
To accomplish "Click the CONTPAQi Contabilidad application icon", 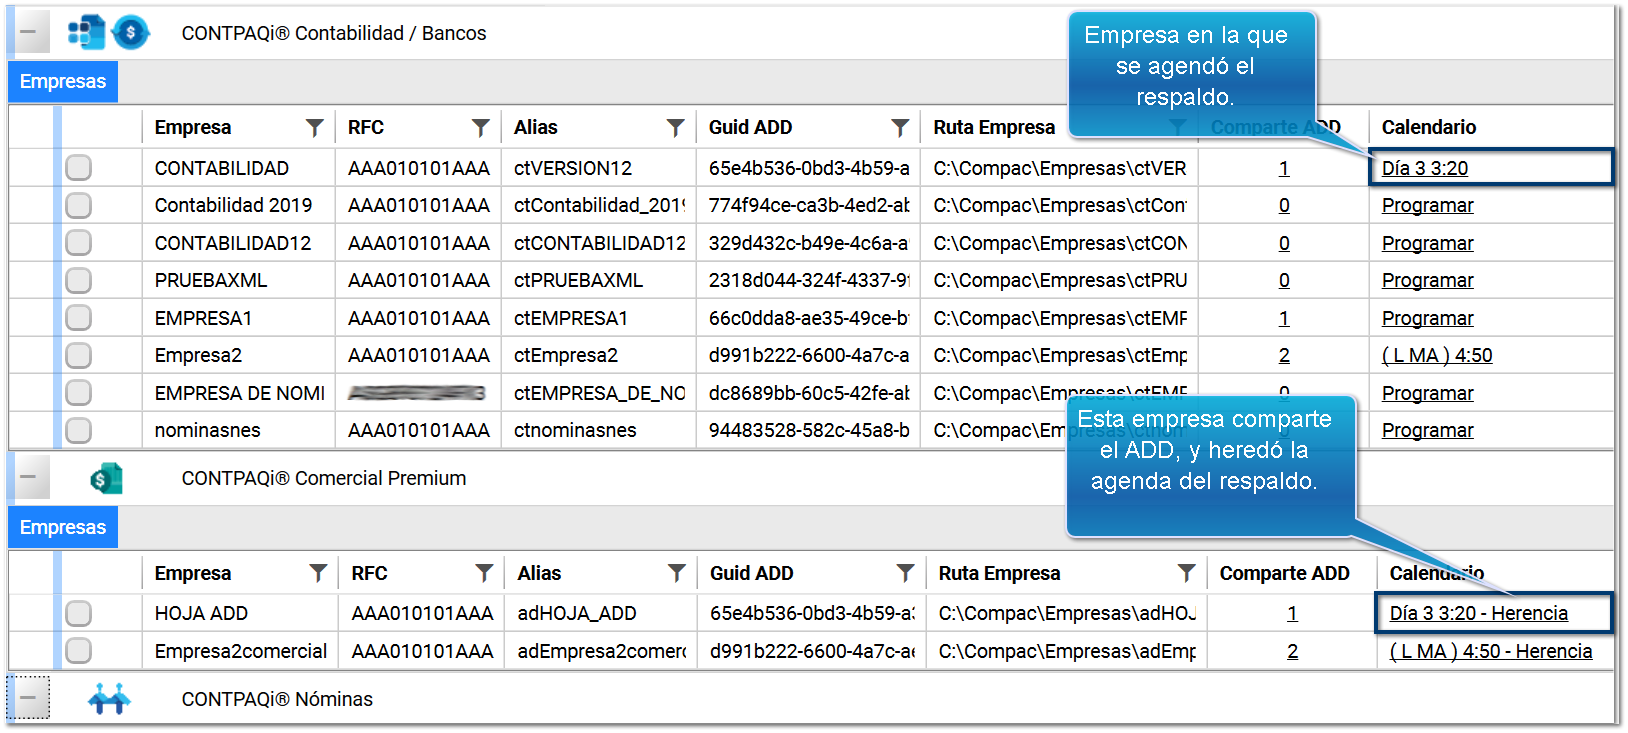I will click(x=86, y=32).
